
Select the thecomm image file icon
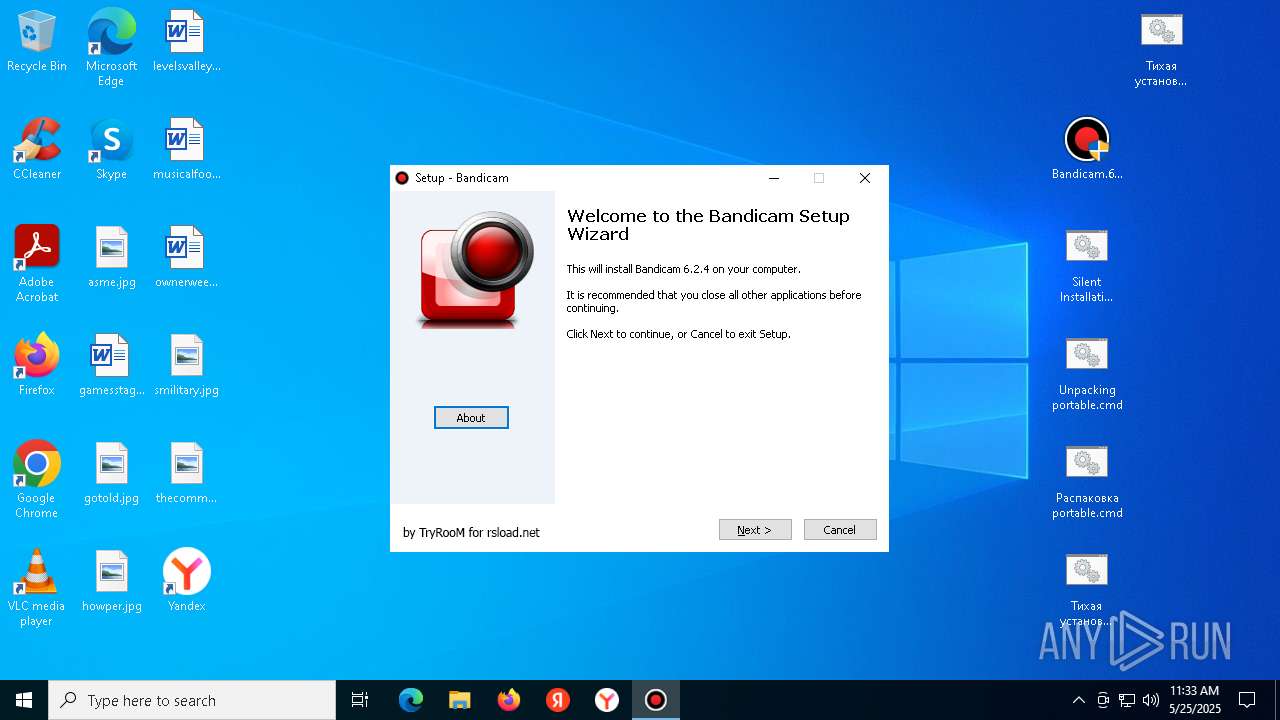click(x=186, y=474)
